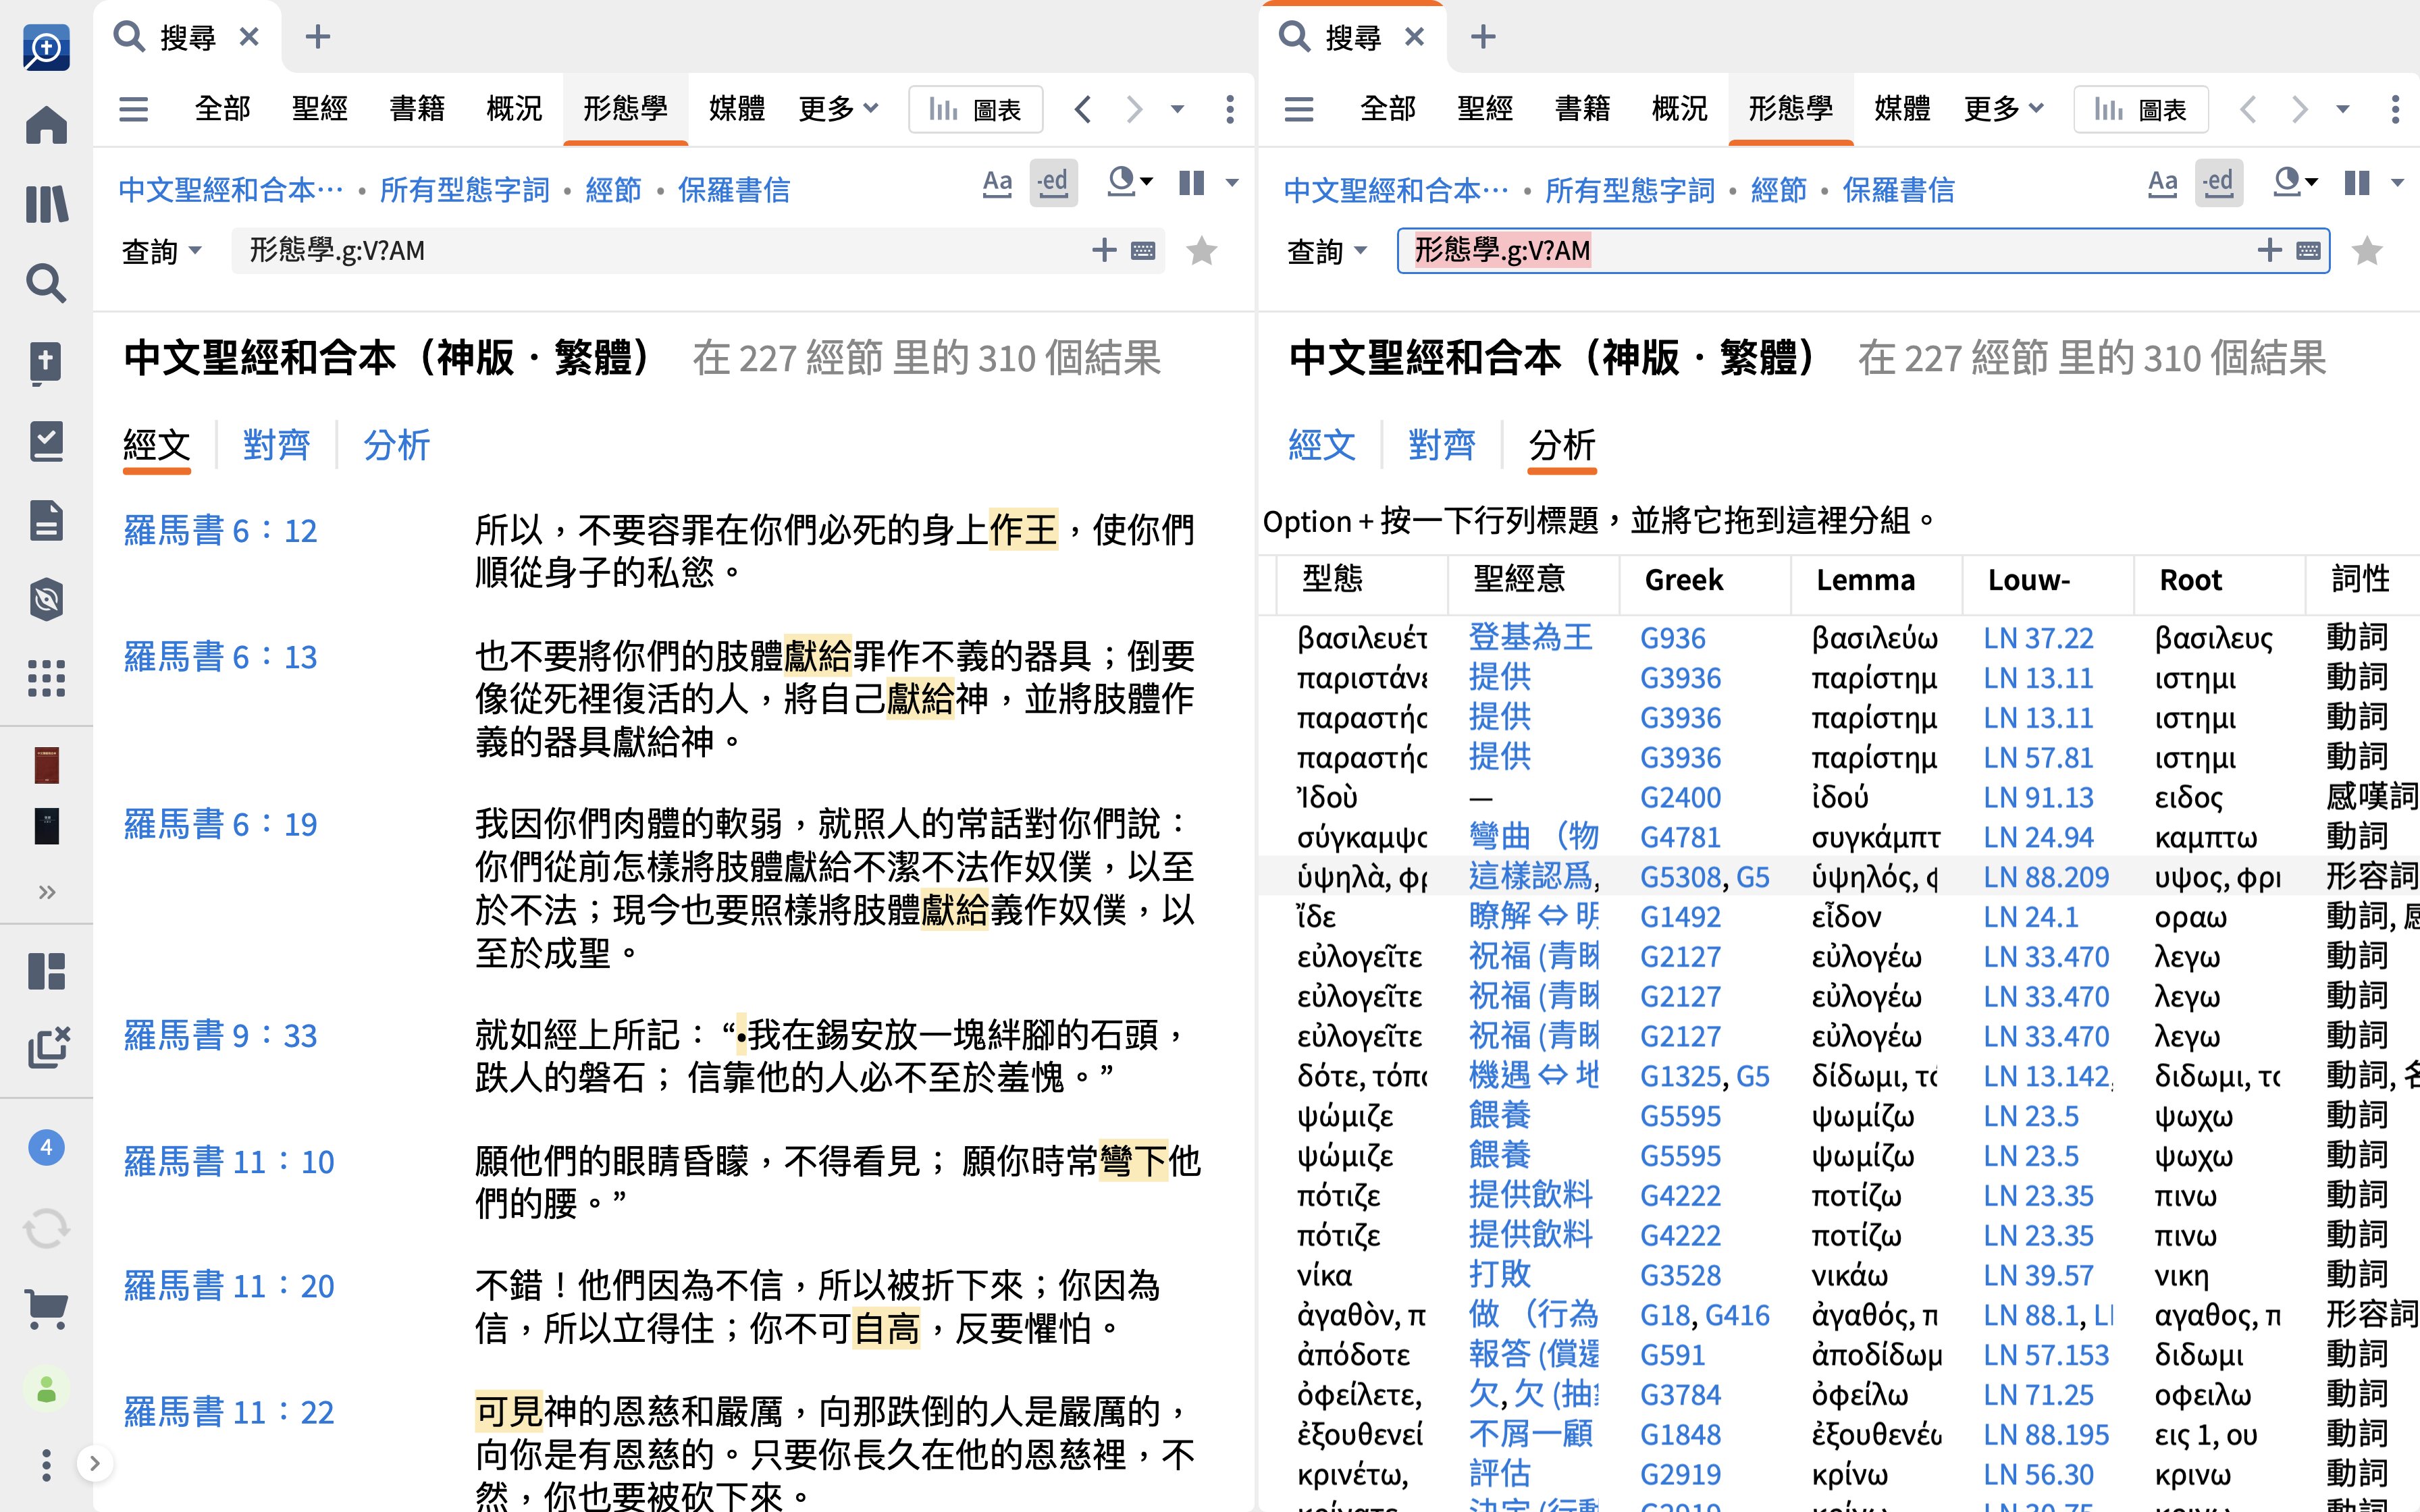Open right panel columns layout toggle
The image size is (2420, 1512).
pos(2356,183)
